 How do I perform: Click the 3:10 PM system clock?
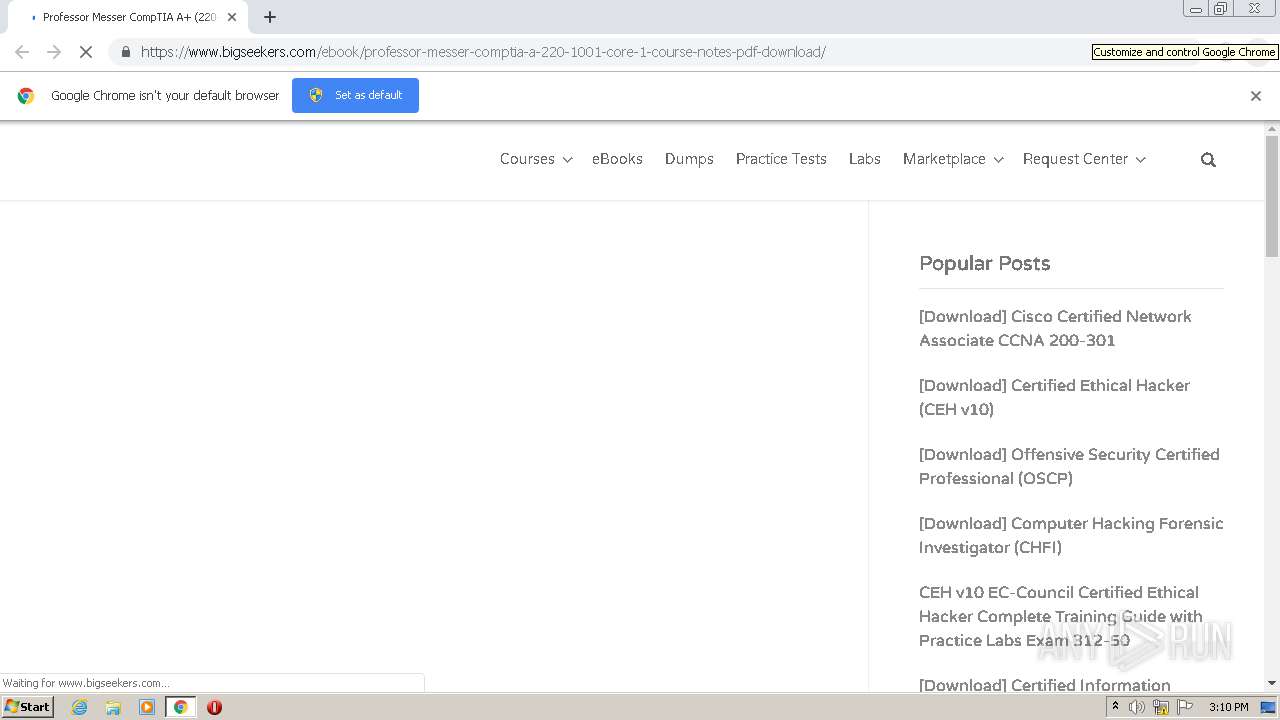pos(1228,707)
